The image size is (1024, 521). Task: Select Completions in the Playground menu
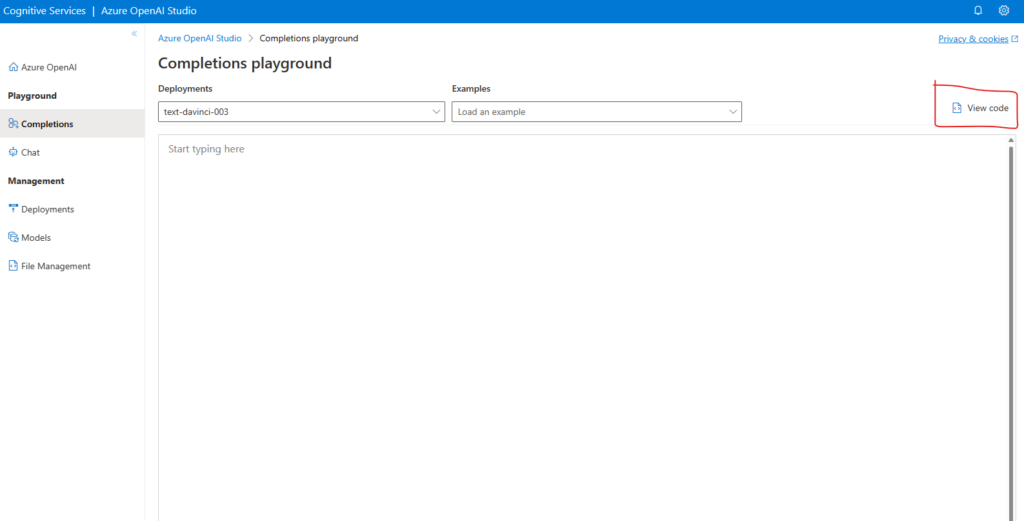point(46,124)
